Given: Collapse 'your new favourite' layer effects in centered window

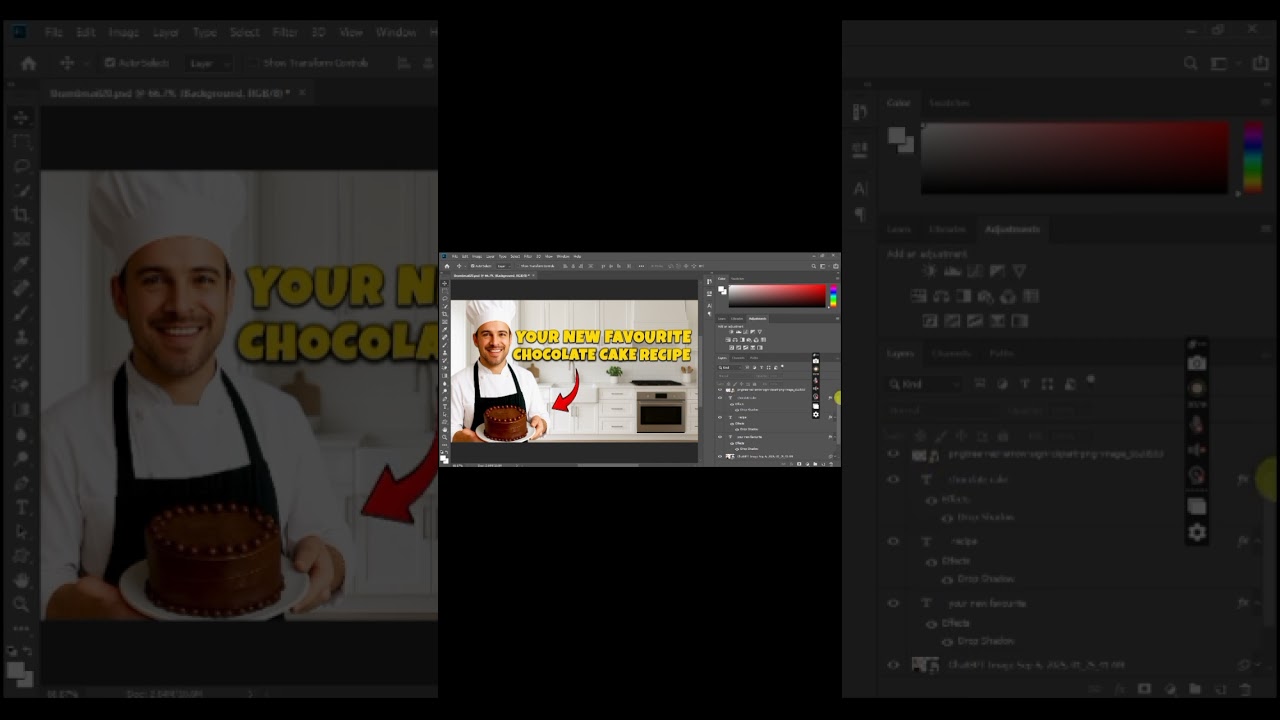Looking at the screenshot, I should coord(834,437).
